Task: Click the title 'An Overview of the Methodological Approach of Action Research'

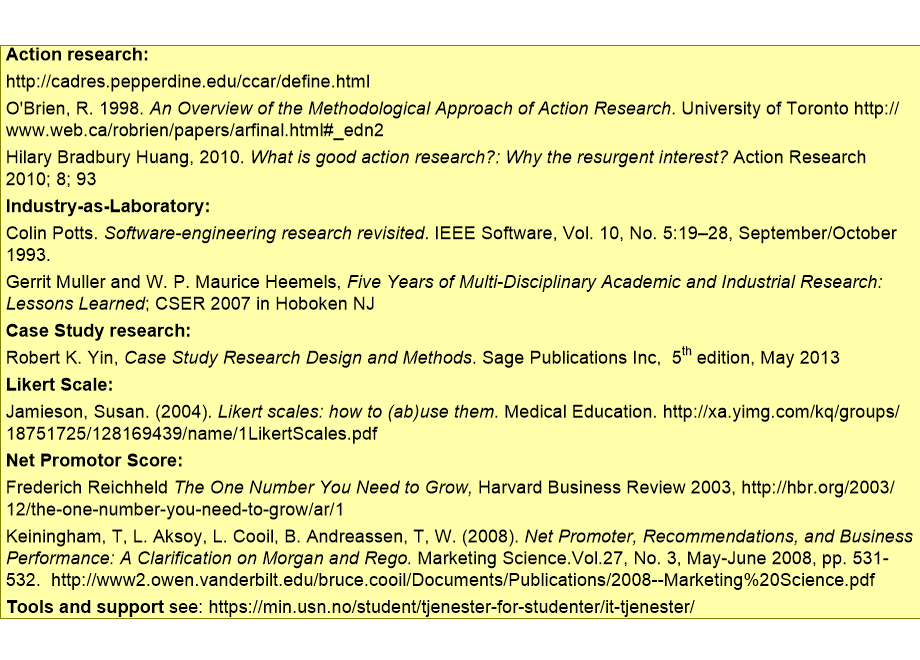Action: [x=411, y=109]
